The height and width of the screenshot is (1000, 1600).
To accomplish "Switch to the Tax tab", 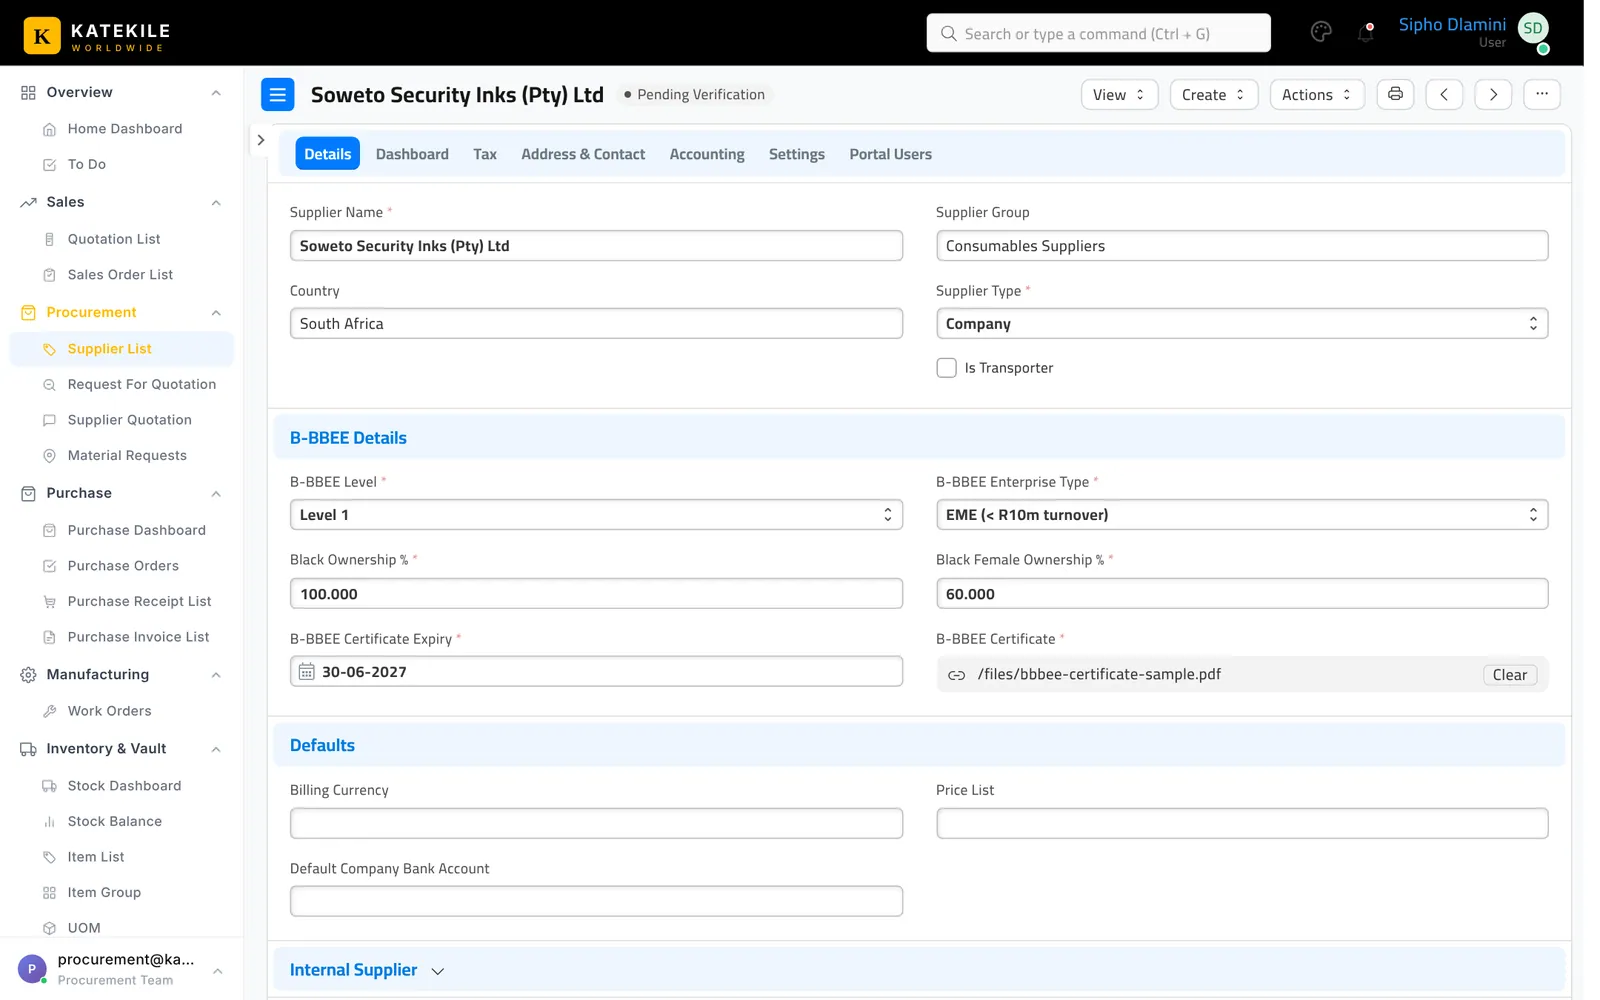I will pos(485,154).
